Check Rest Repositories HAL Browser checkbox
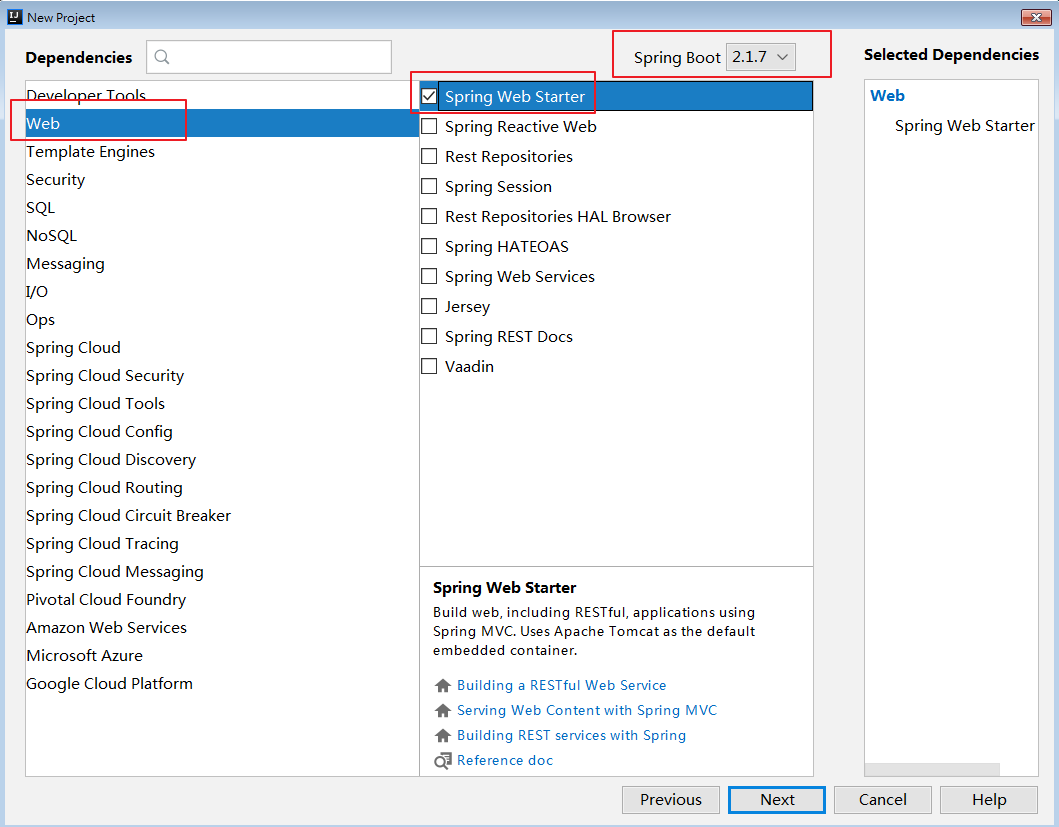 point(429,216)
